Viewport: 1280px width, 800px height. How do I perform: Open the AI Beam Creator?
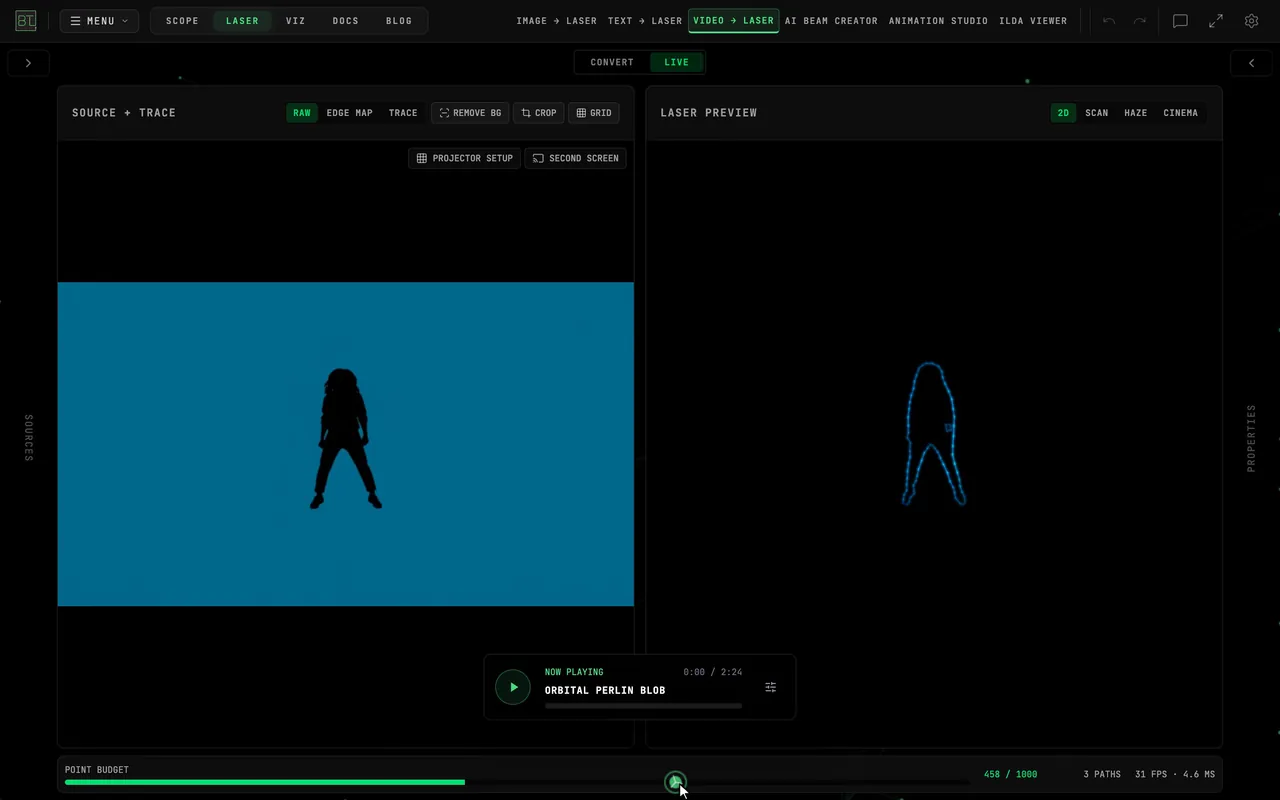point(831,21)
